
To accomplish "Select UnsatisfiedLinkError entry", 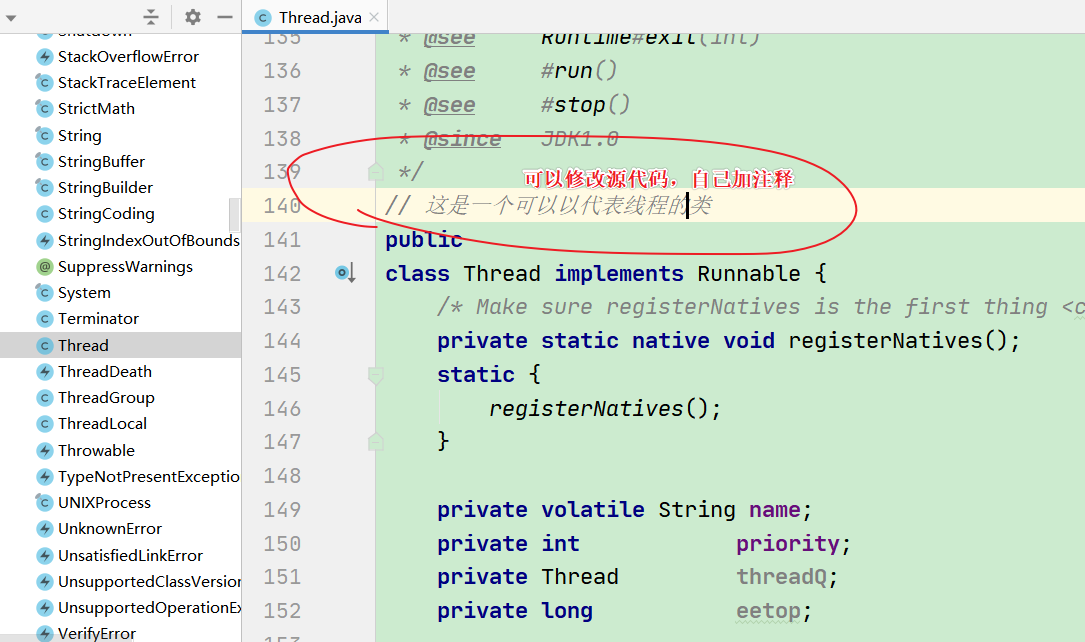I will coord(130,556).
